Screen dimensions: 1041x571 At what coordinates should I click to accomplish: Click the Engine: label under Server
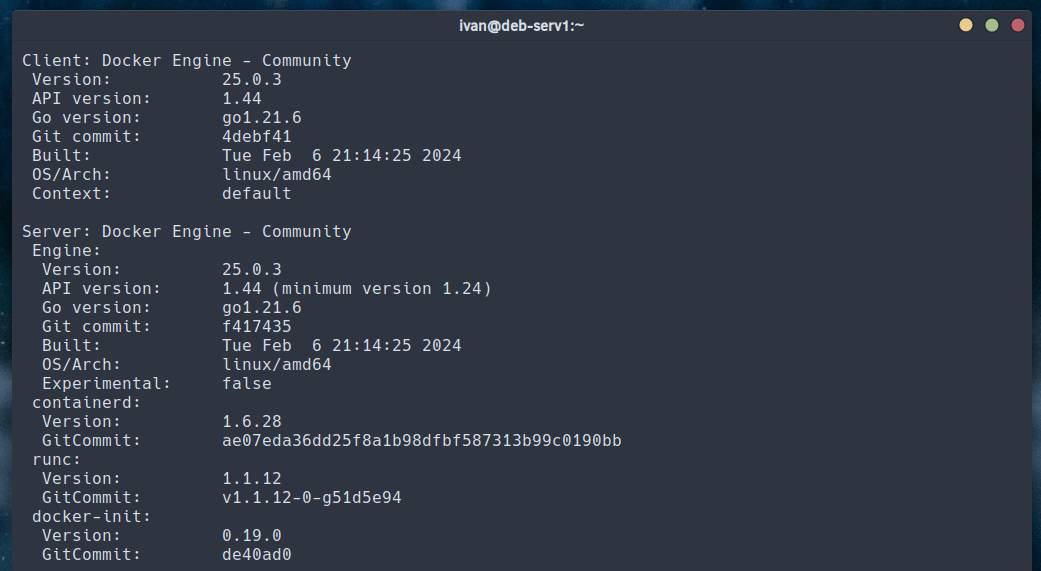pyautogui.click(x=67, y=251)
